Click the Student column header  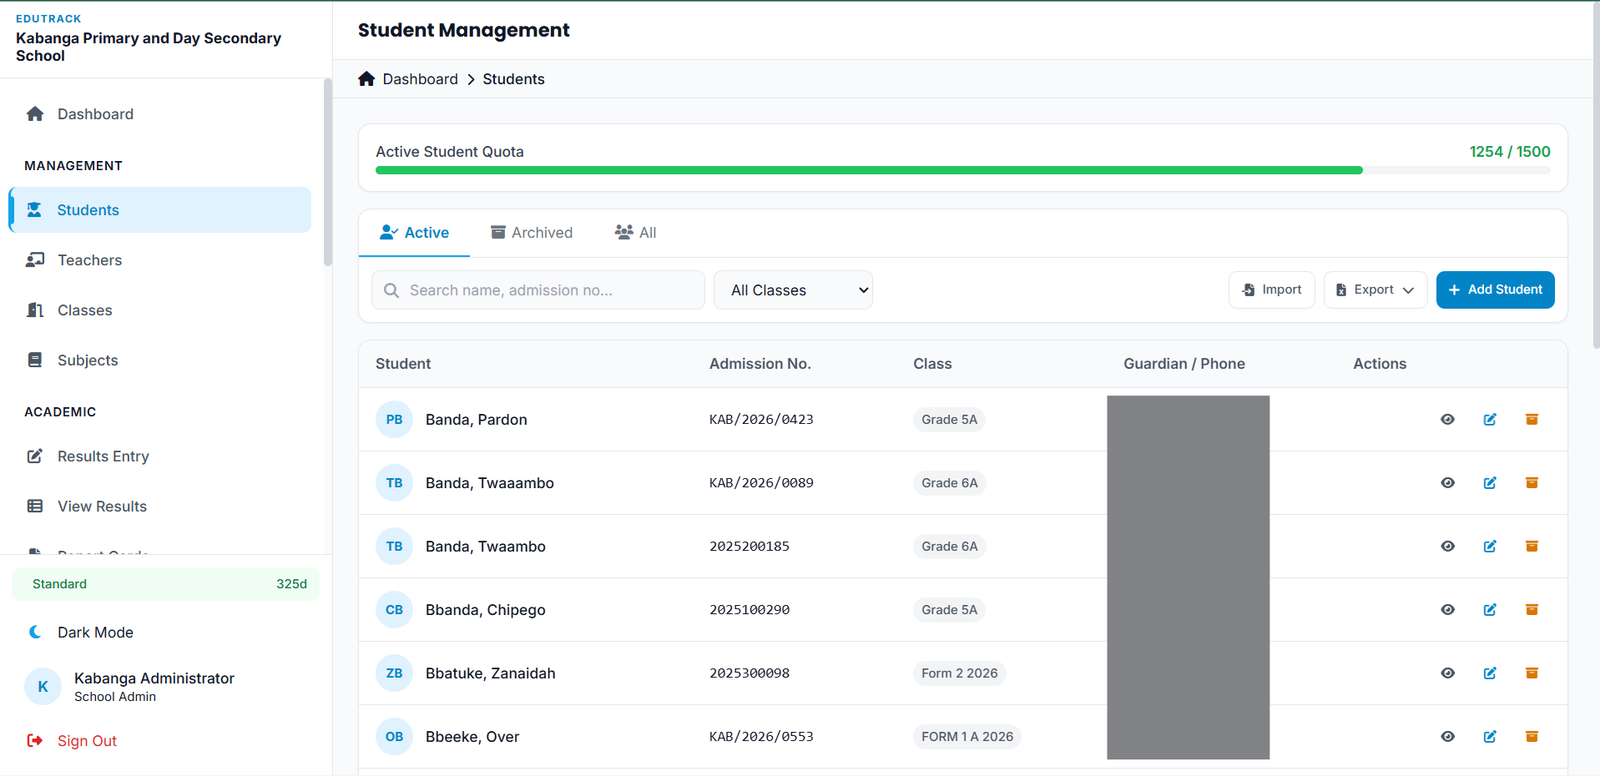click(403, 364)
